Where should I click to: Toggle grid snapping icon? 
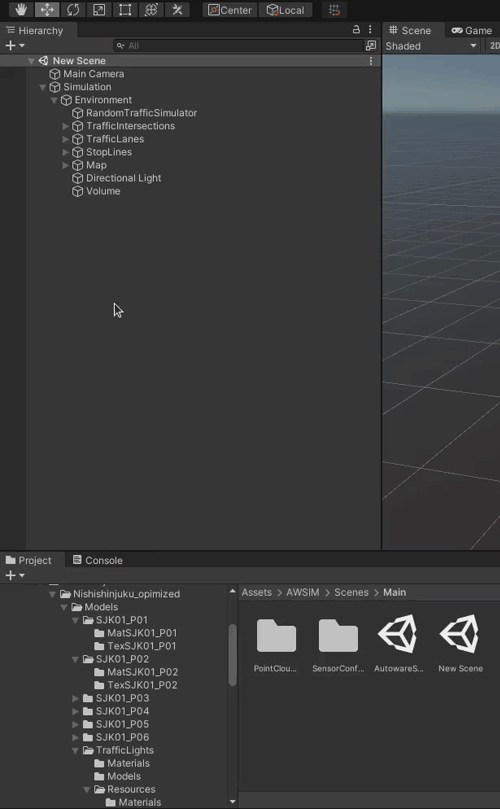click(334, 10)
